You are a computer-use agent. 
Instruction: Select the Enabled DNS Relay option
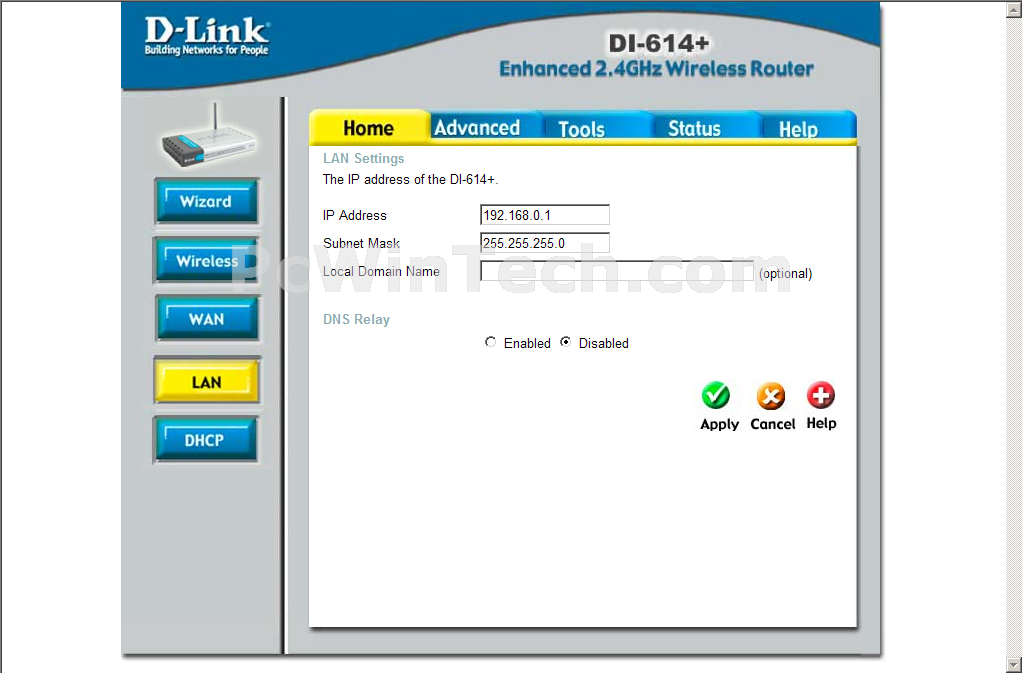coord(490,342)
